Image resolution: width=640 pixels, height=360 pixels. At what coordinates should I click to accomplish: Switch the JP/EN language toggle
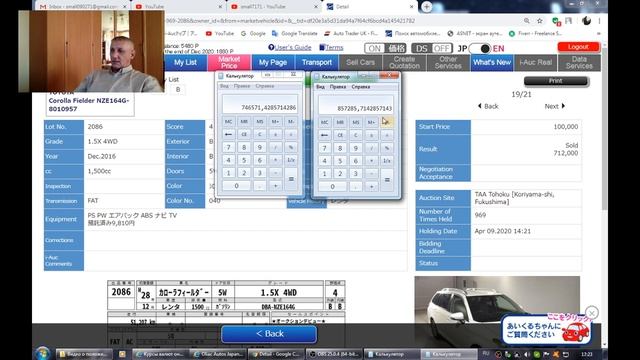click(x=480, y=49)
